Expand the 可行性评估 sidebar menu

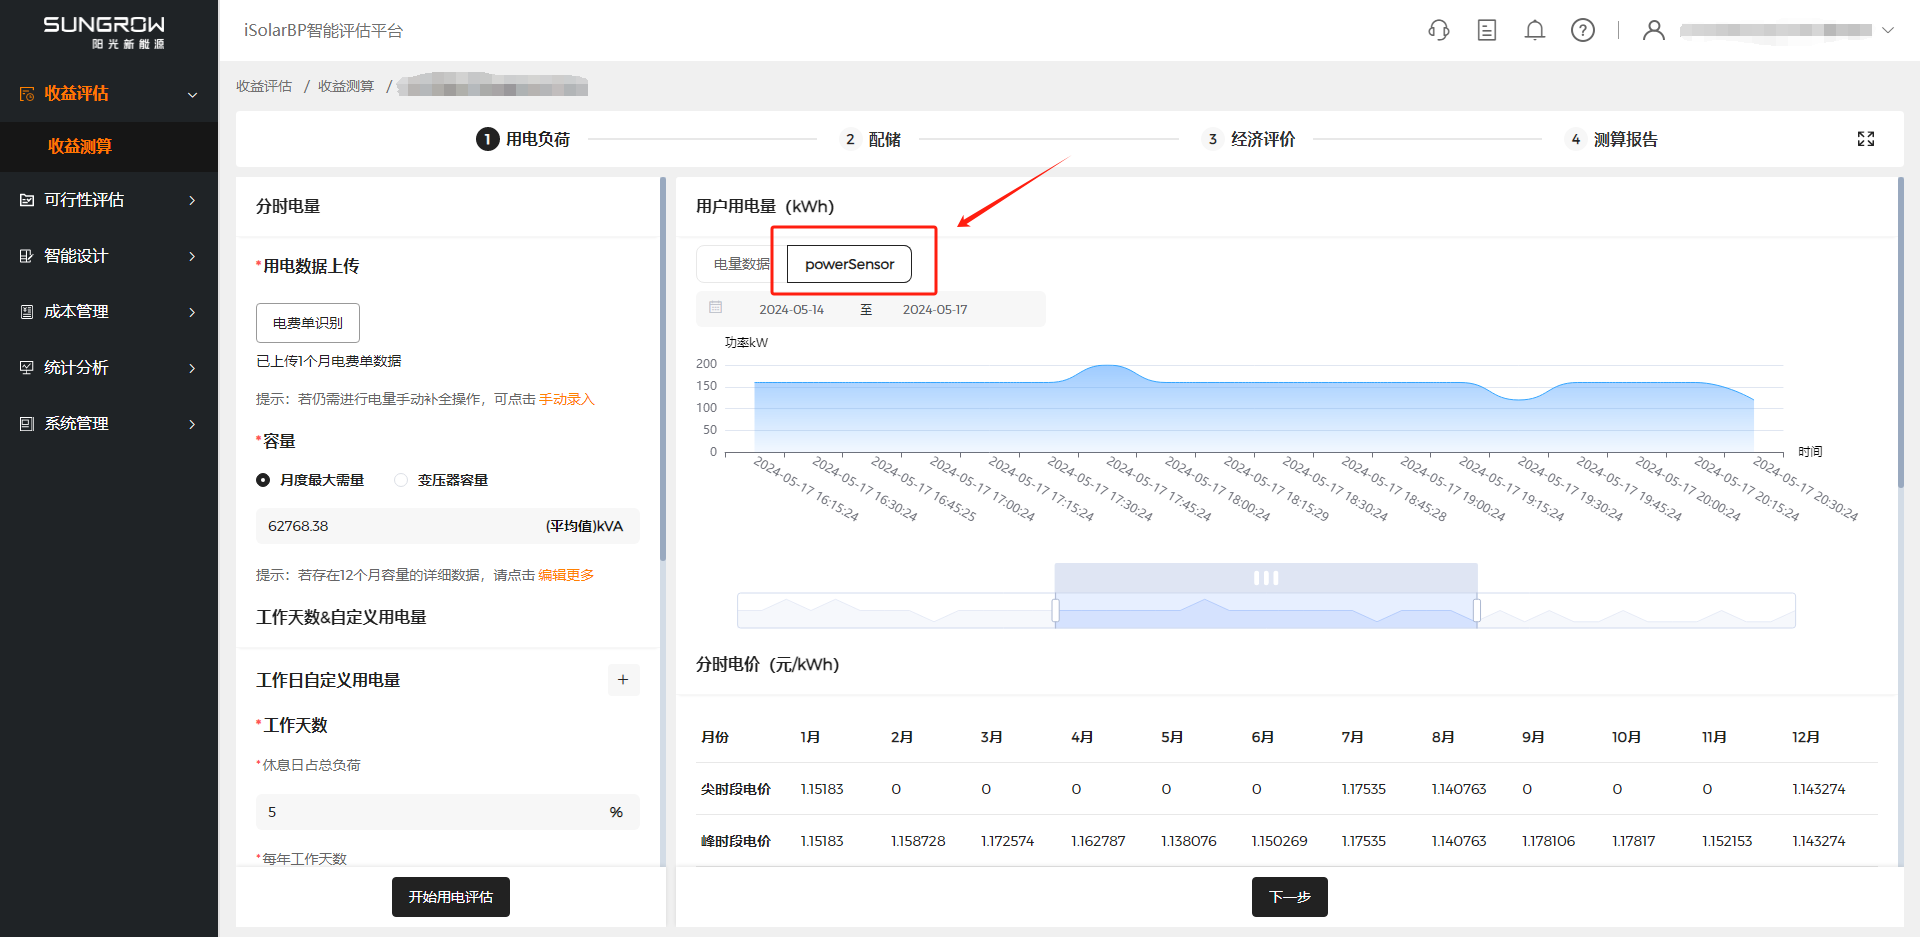click(109, 200)
